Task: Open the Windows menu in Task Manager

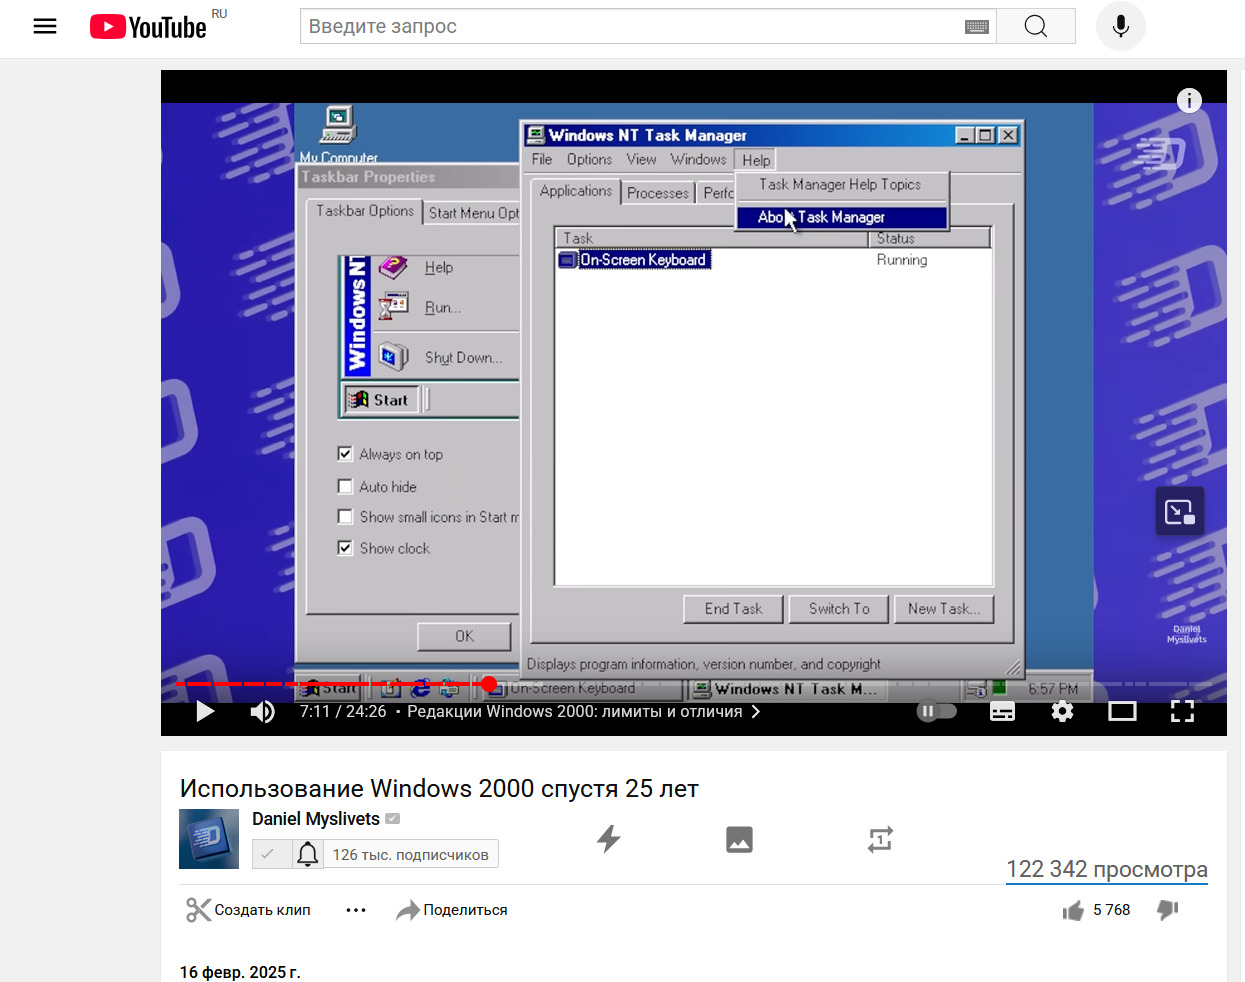Action: pos(698,159)
